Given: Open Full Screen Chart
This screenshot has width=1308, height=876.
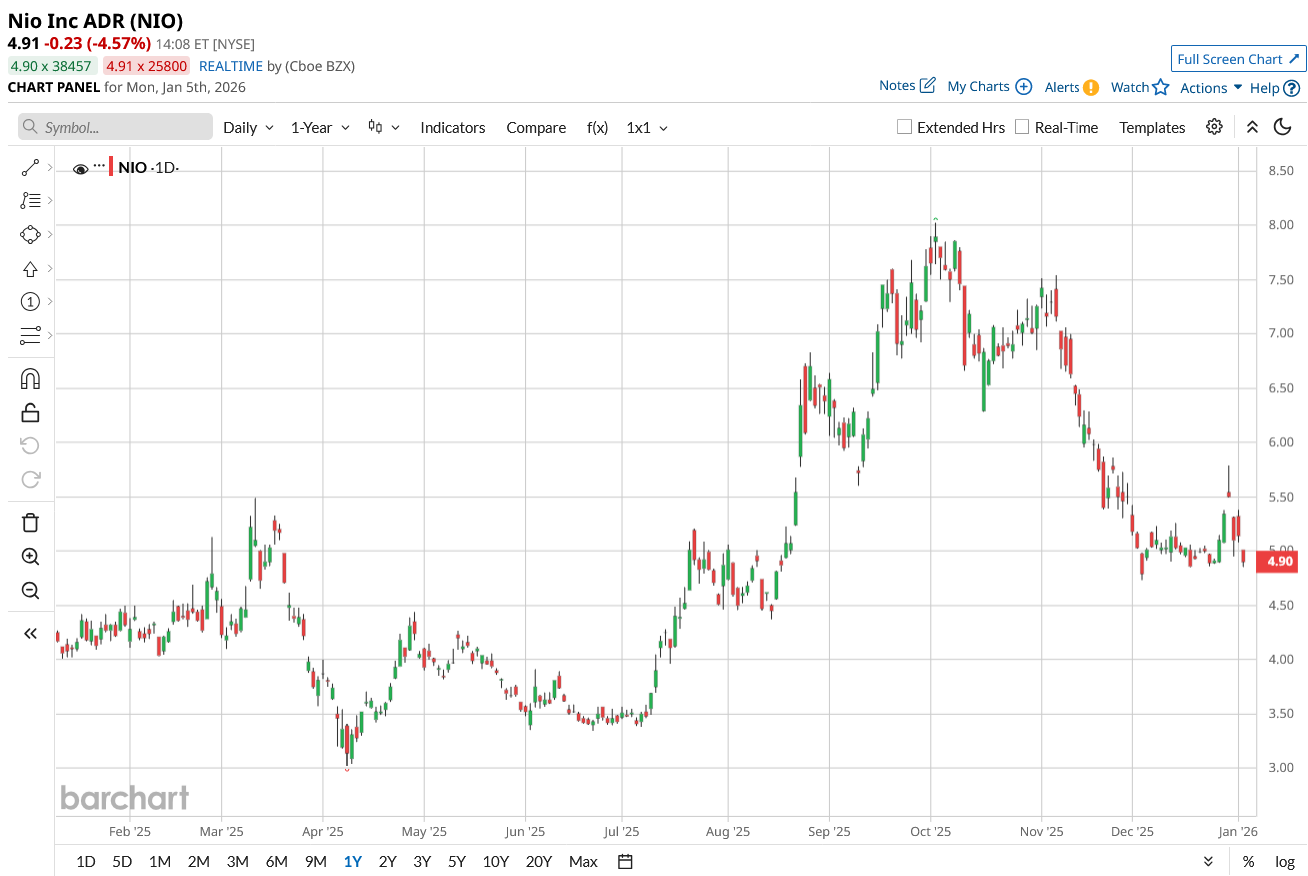Looking at the screenshot, I should [1238, 59].
